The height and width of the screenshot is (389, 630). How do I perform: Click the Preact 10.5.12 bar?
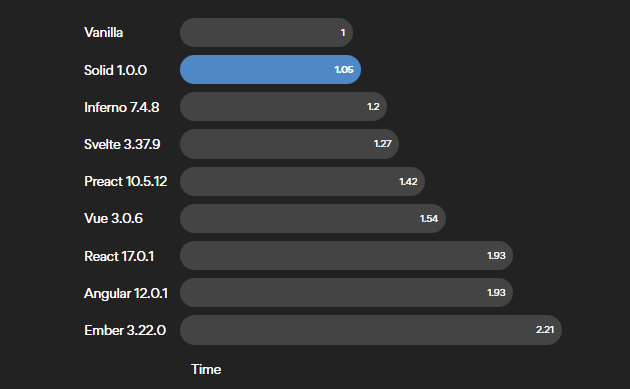[303, 182]
